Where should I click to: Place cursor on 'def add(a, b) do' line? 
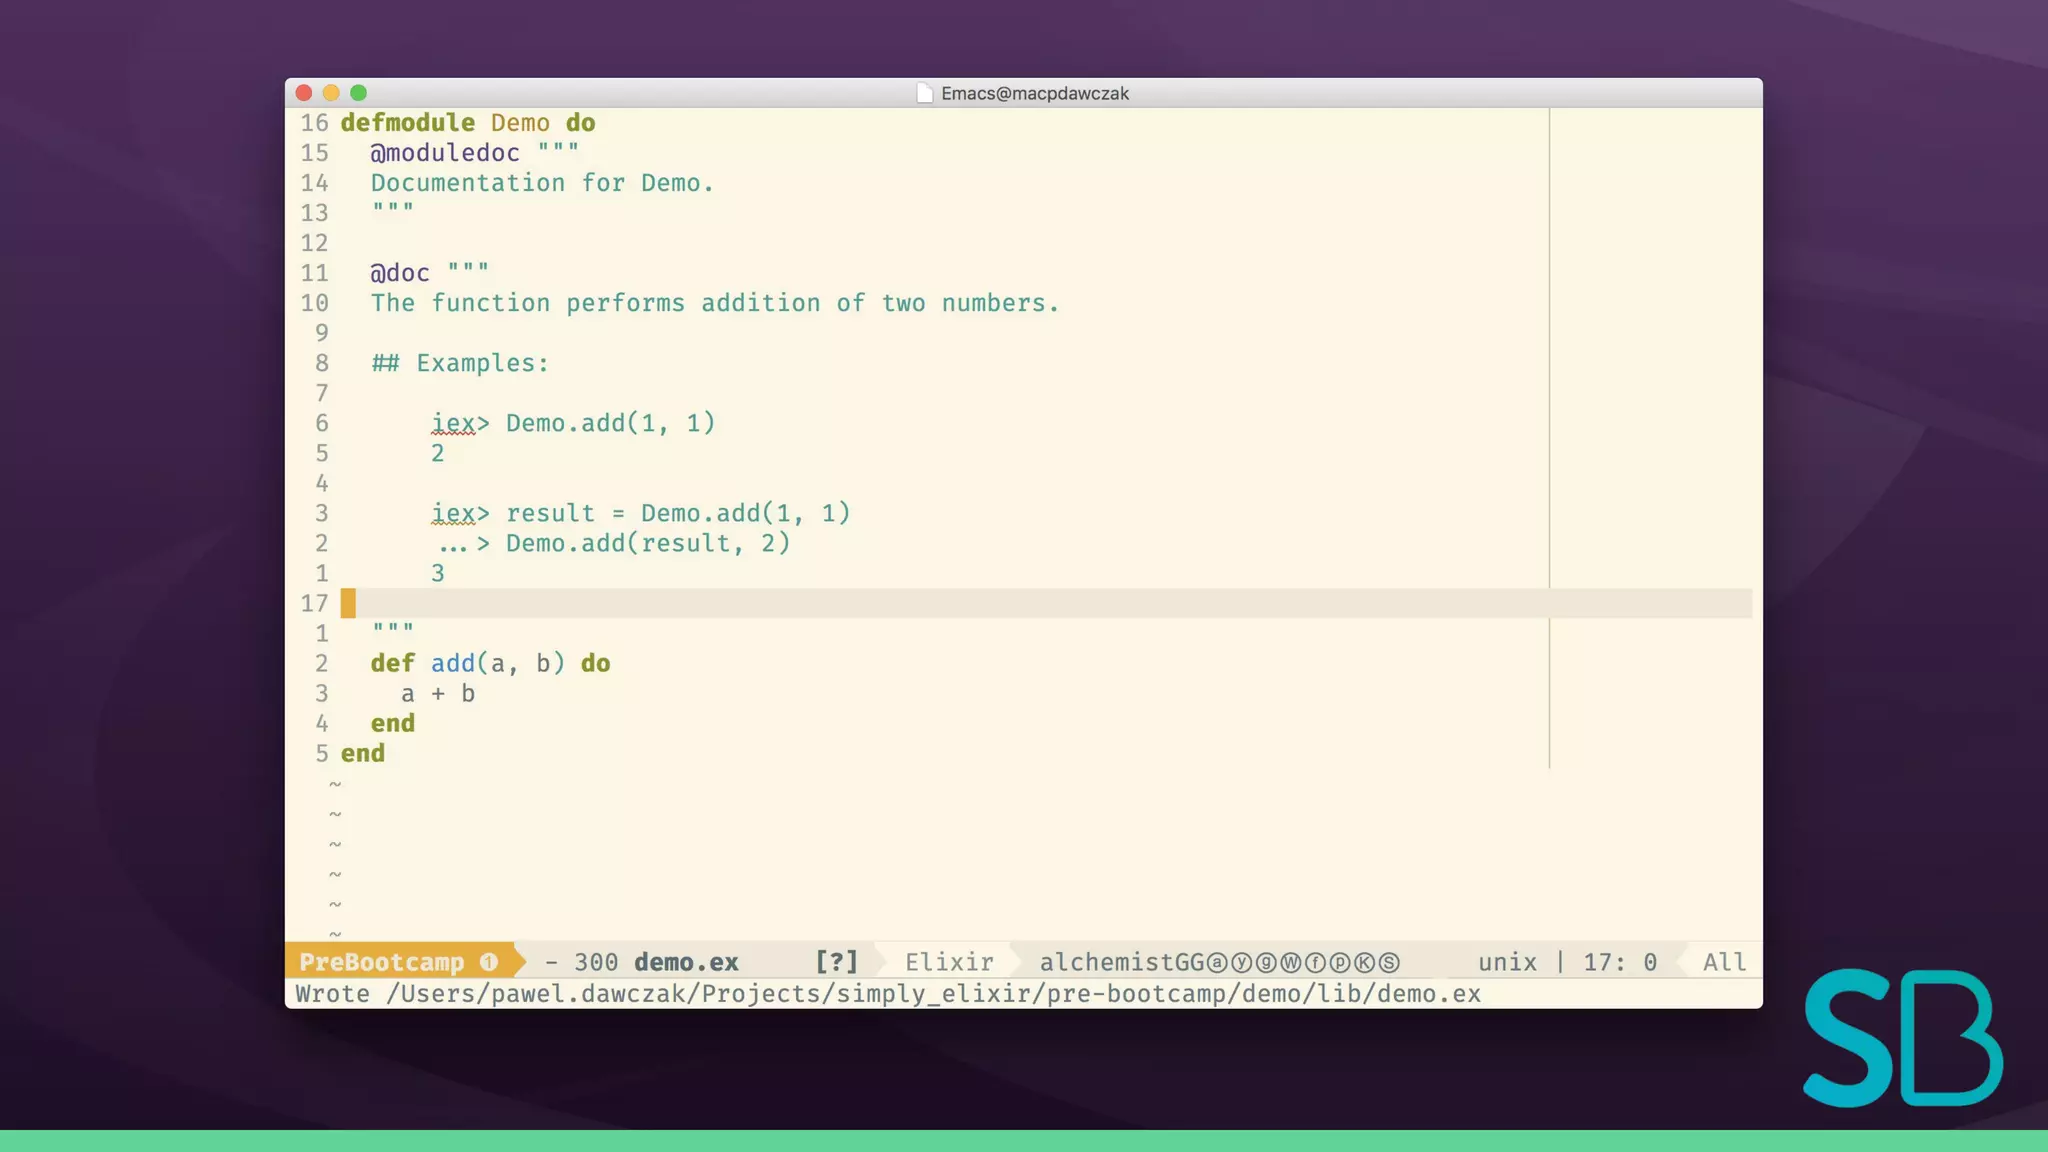(490, 664)
